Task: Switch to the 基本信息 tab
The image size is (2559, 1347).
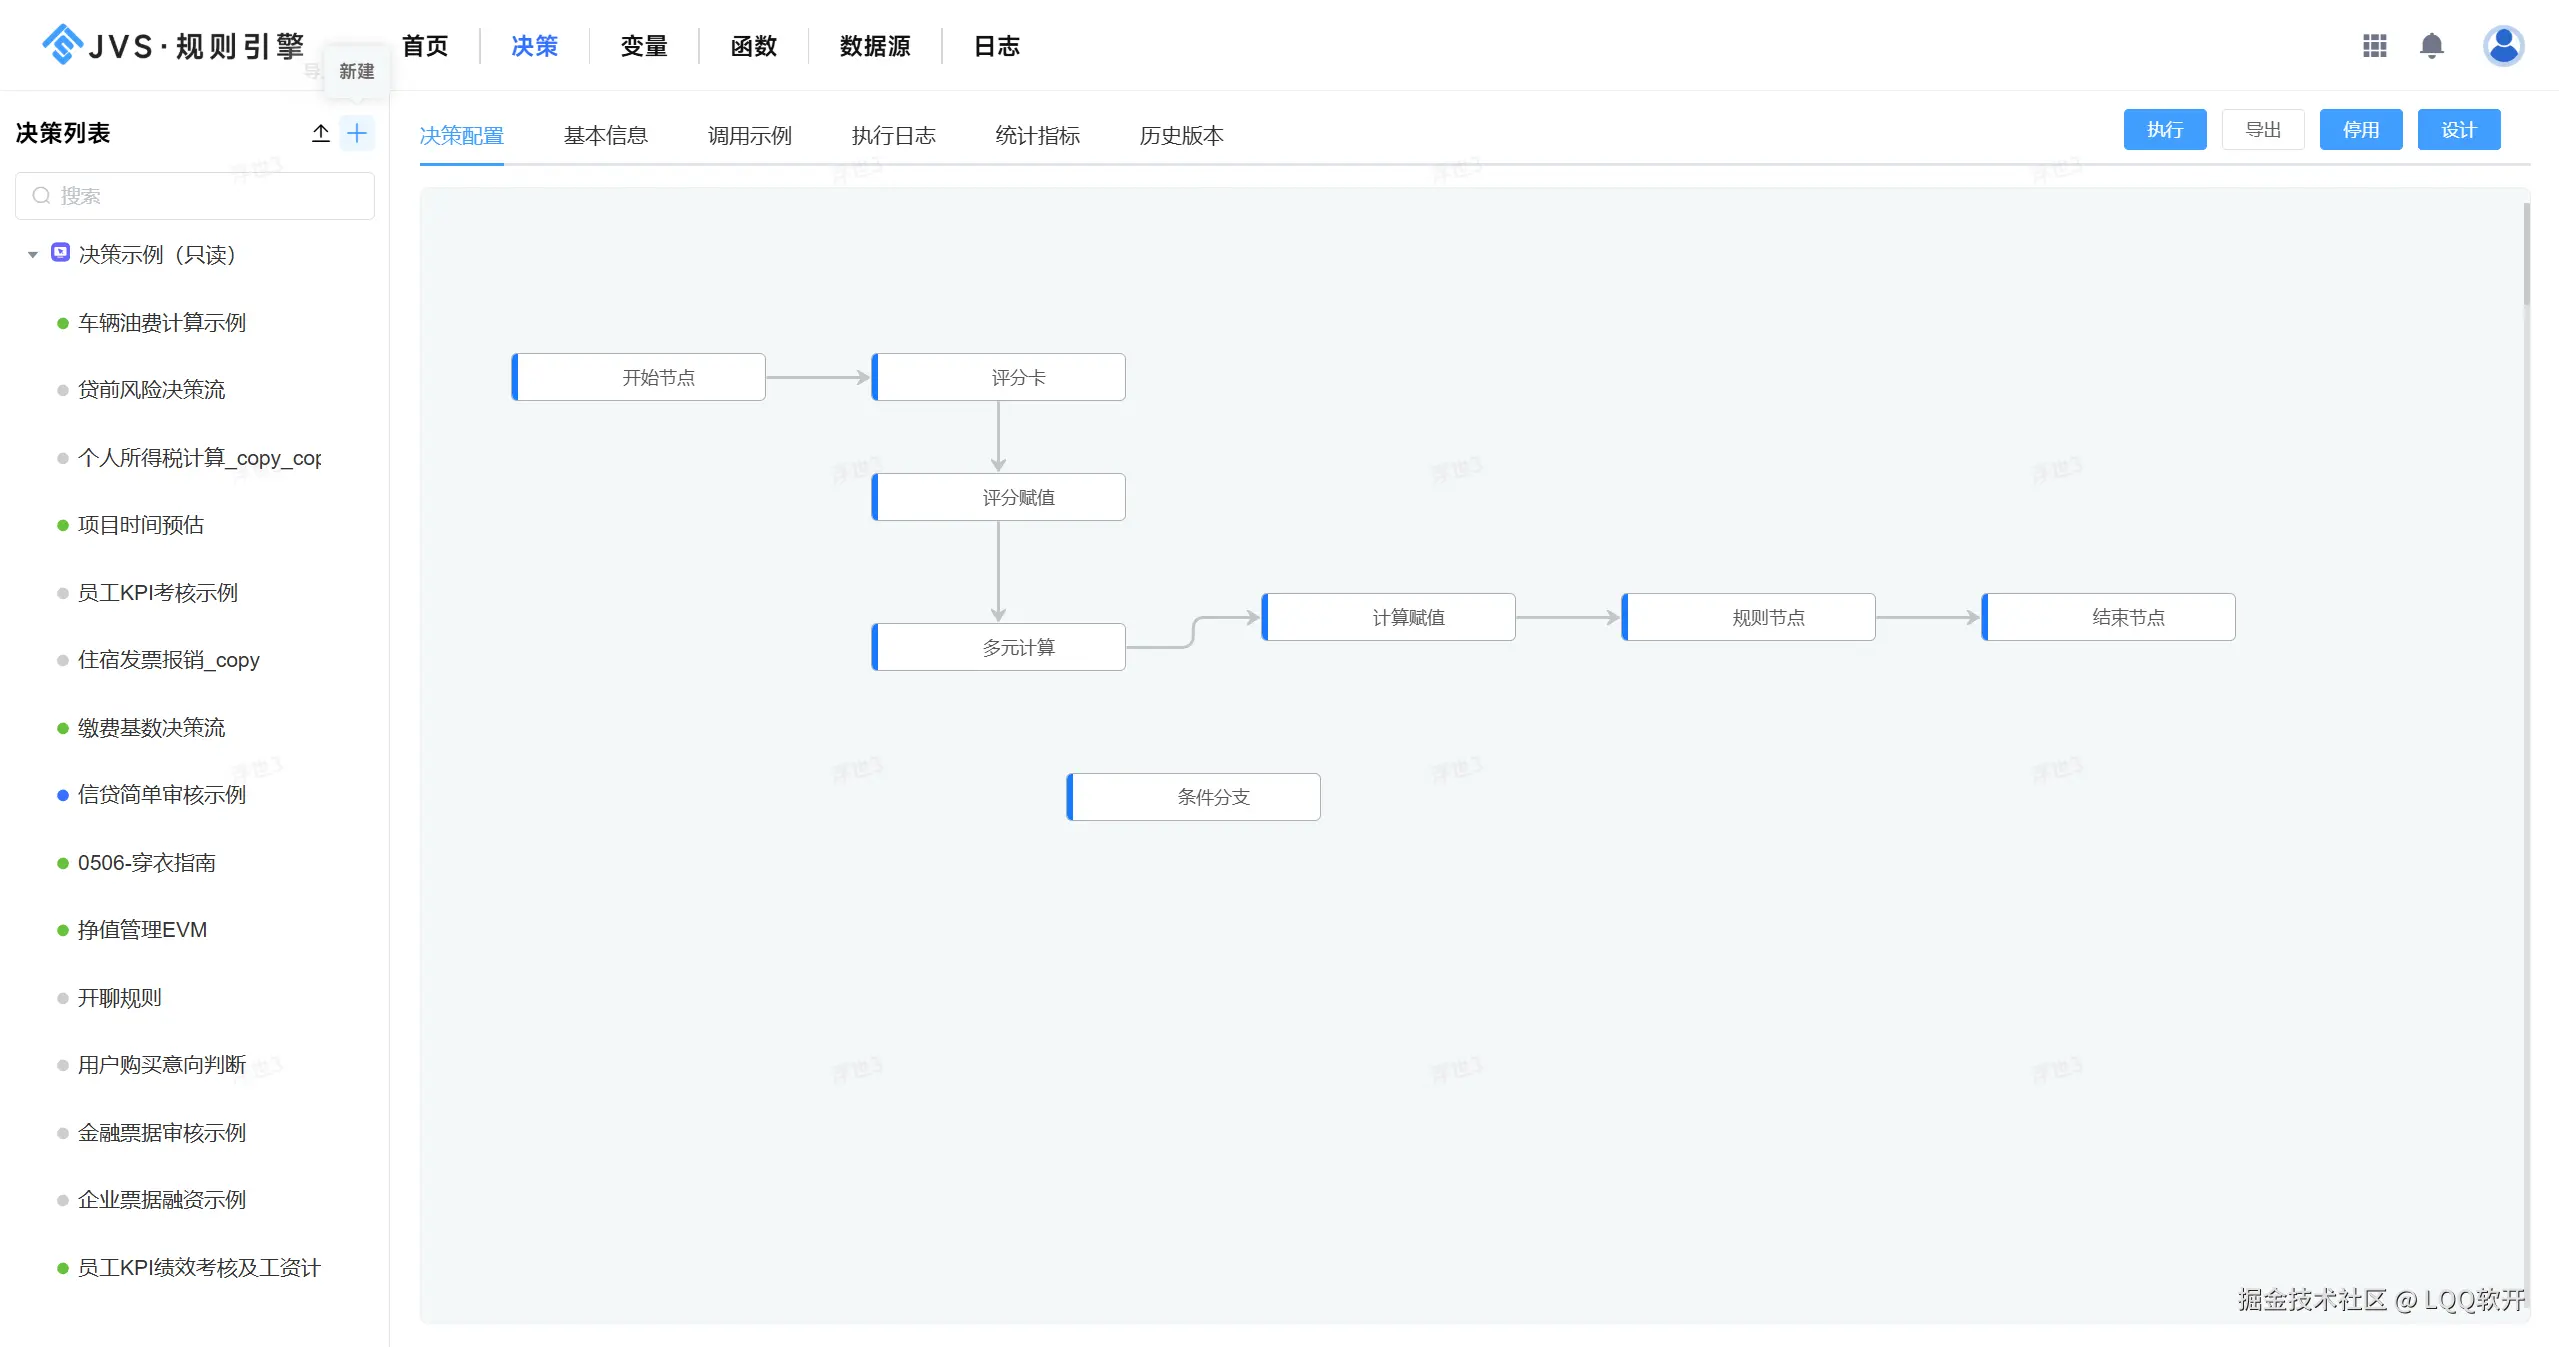Action: (605, 135)
